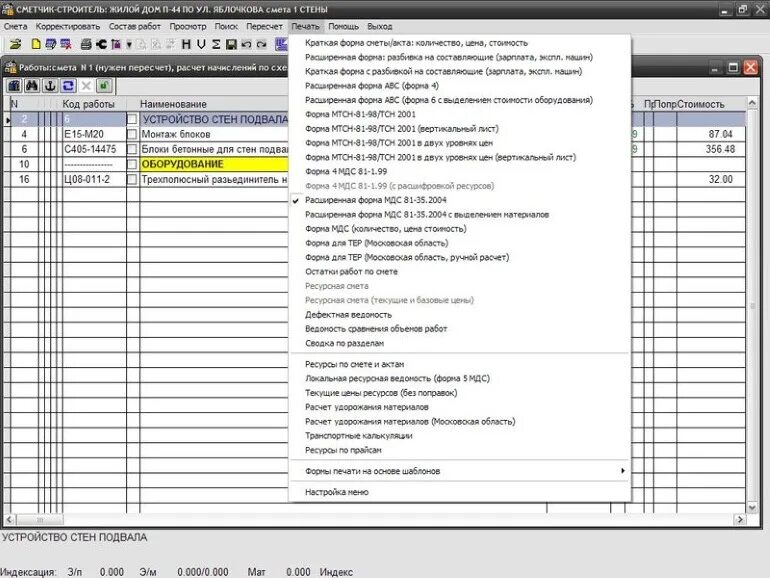Viewport: 770px width, 578px height.
Task: Click the stacked blue forms toolbar icon
Action: 51,45
